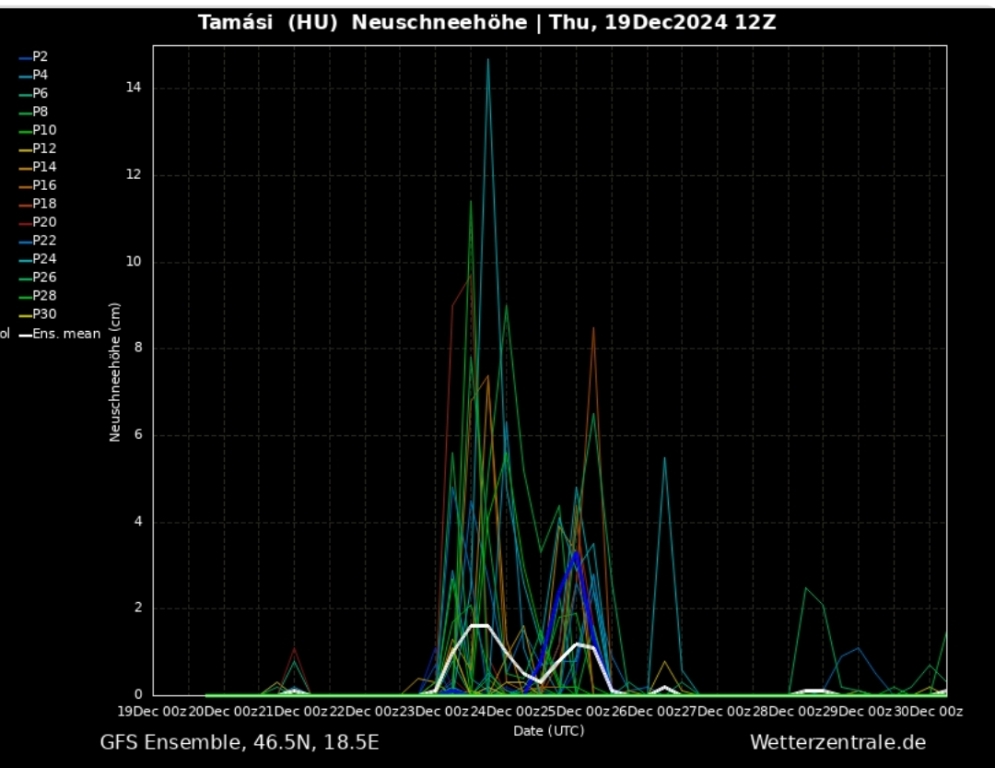This screenshot has width=995, height=768.
Task: Select the P4 legend line marker
Action: pos(24,76)
